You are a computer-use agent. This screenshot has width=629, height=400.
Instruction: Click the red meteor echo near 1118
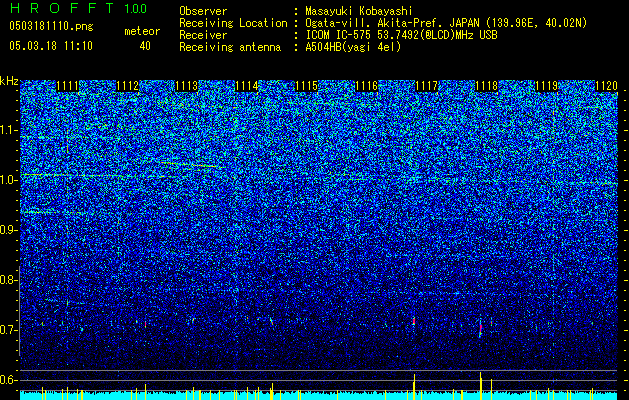(x=481, y=329)
